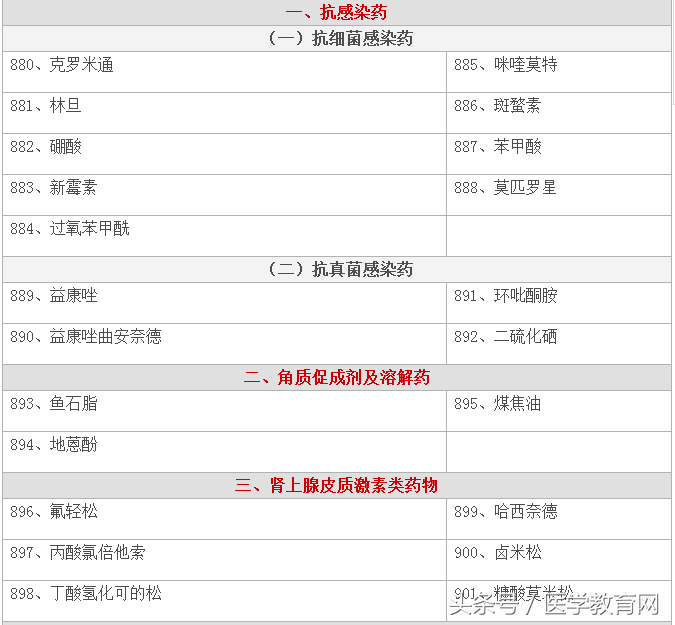
Task: Select the (二) 抗真菌感染药 subheading
Action: click(336, 270)
